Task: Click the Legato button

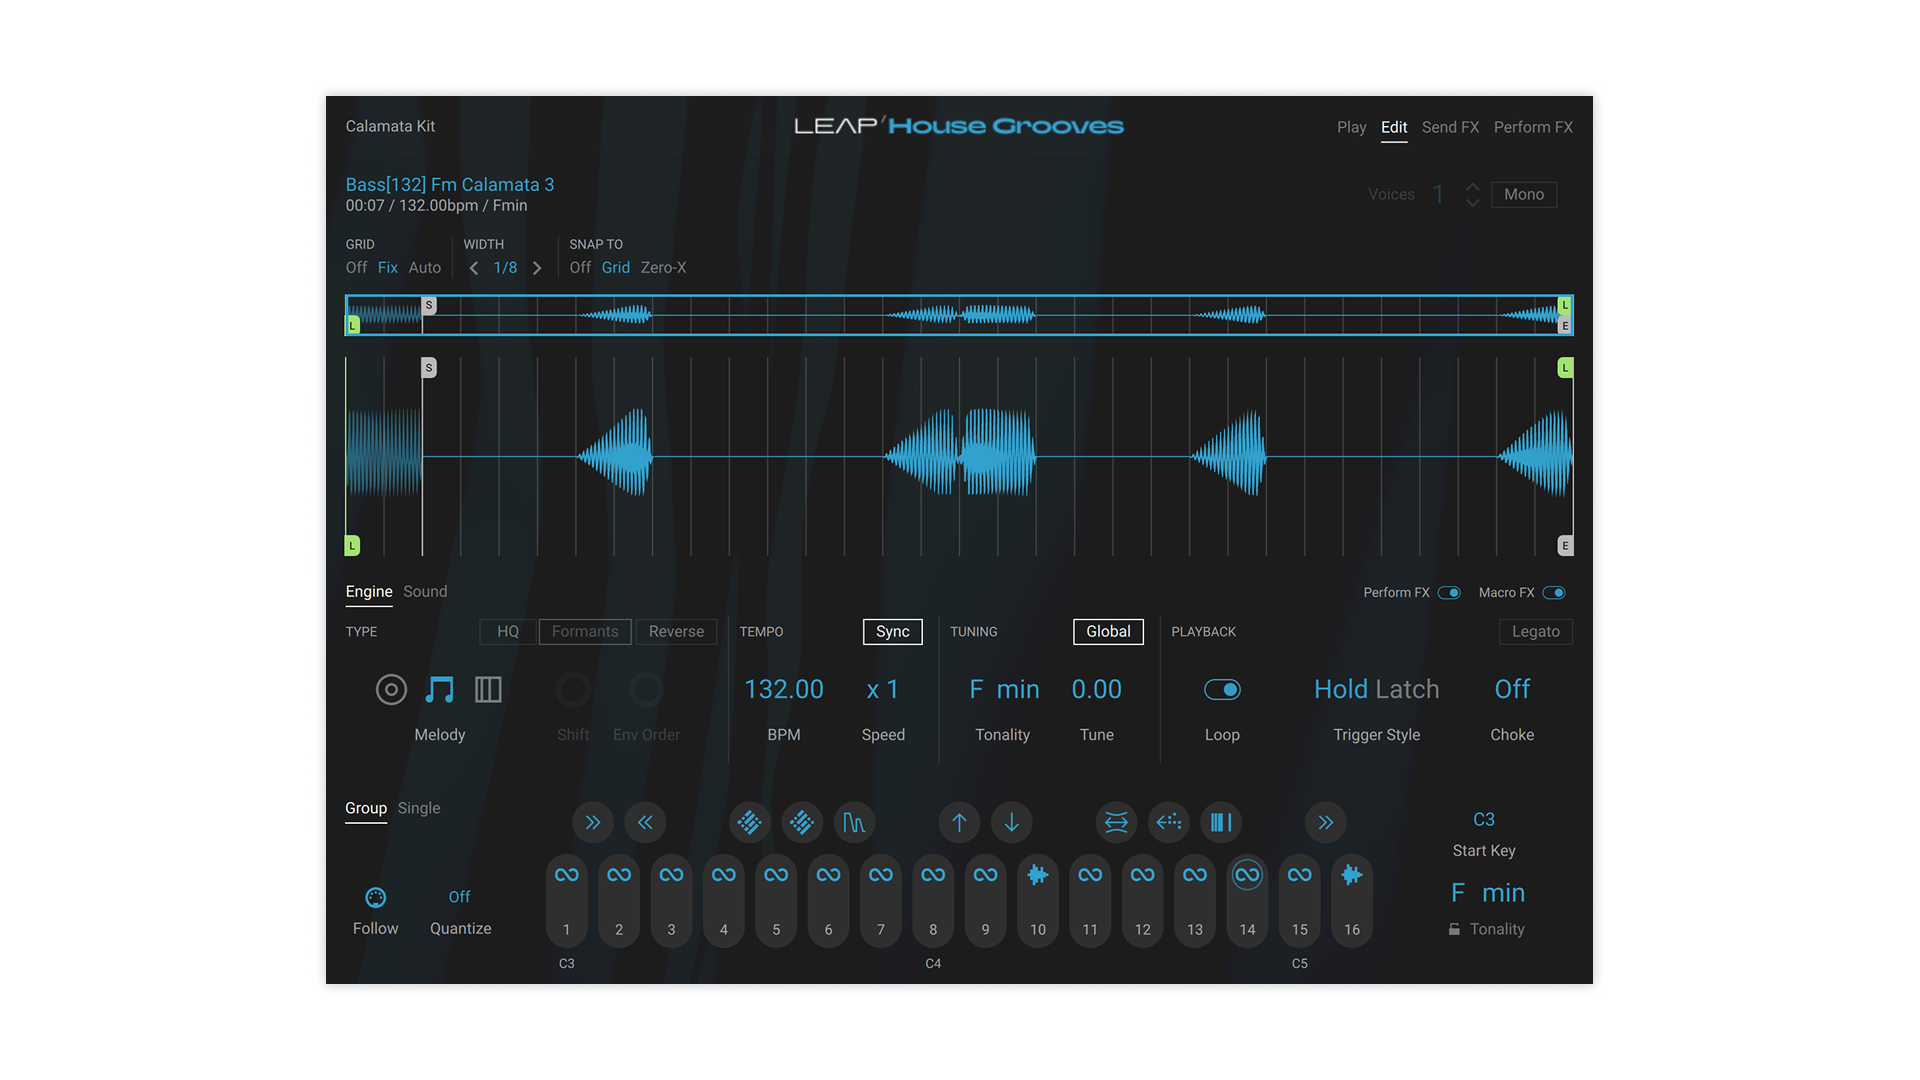Action: click(1535, 631)
